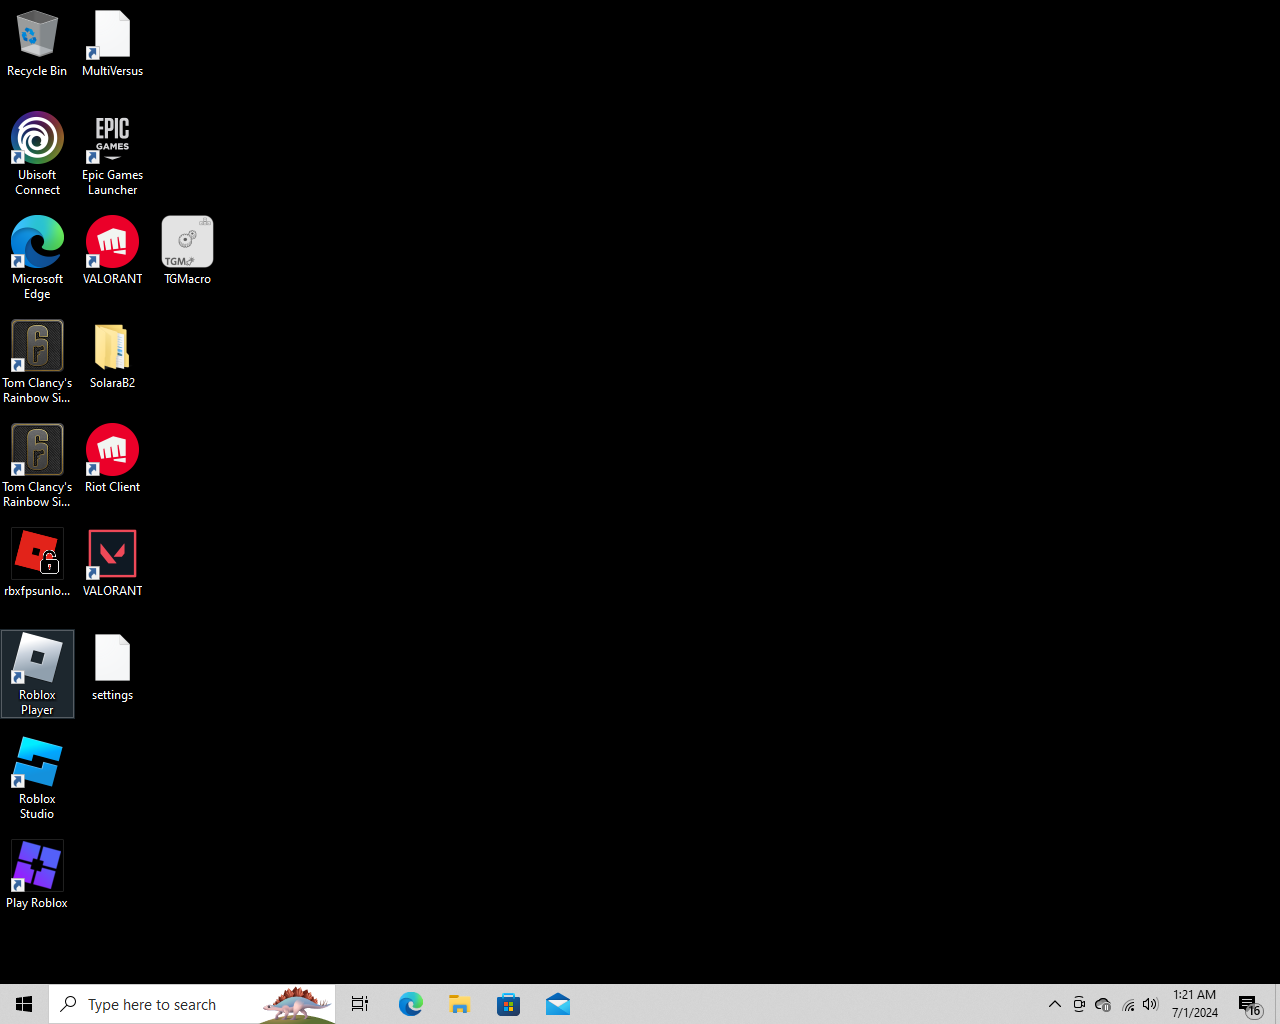
Task: Select the Rainbow Six shortcut beside Riot Client
Action: tap(37, 466)
